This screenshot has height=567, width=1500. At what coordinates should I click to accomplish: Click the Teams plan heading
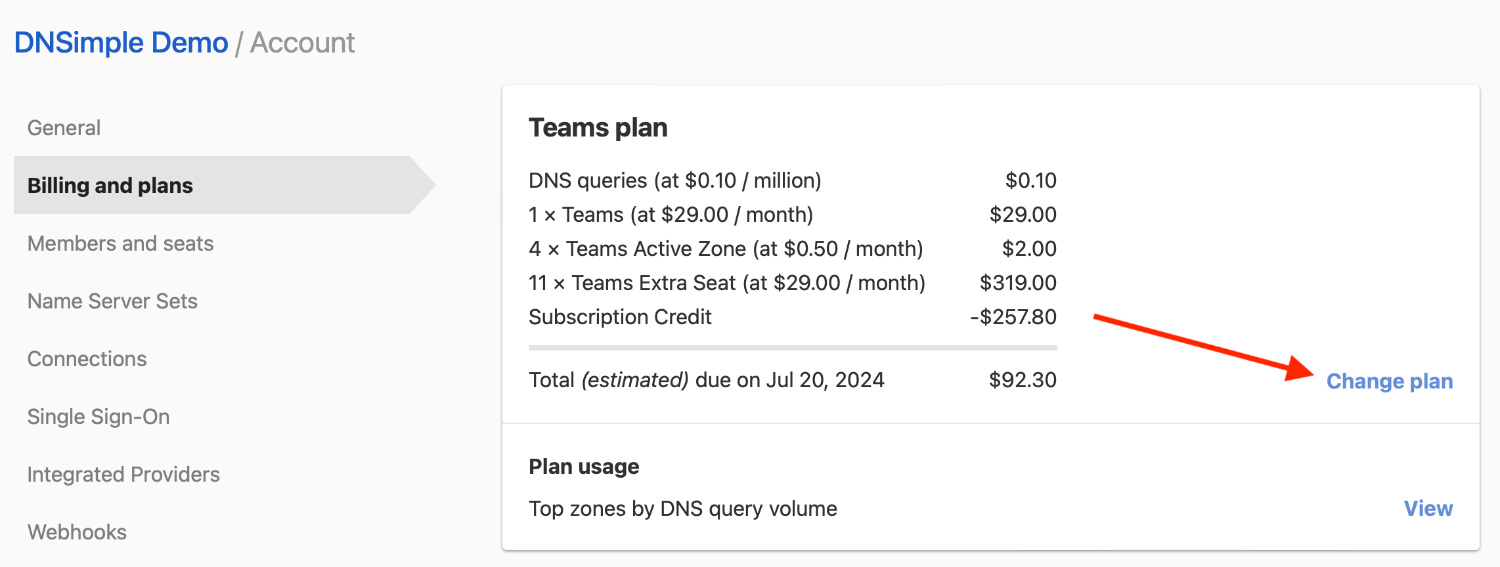point(598,128)
